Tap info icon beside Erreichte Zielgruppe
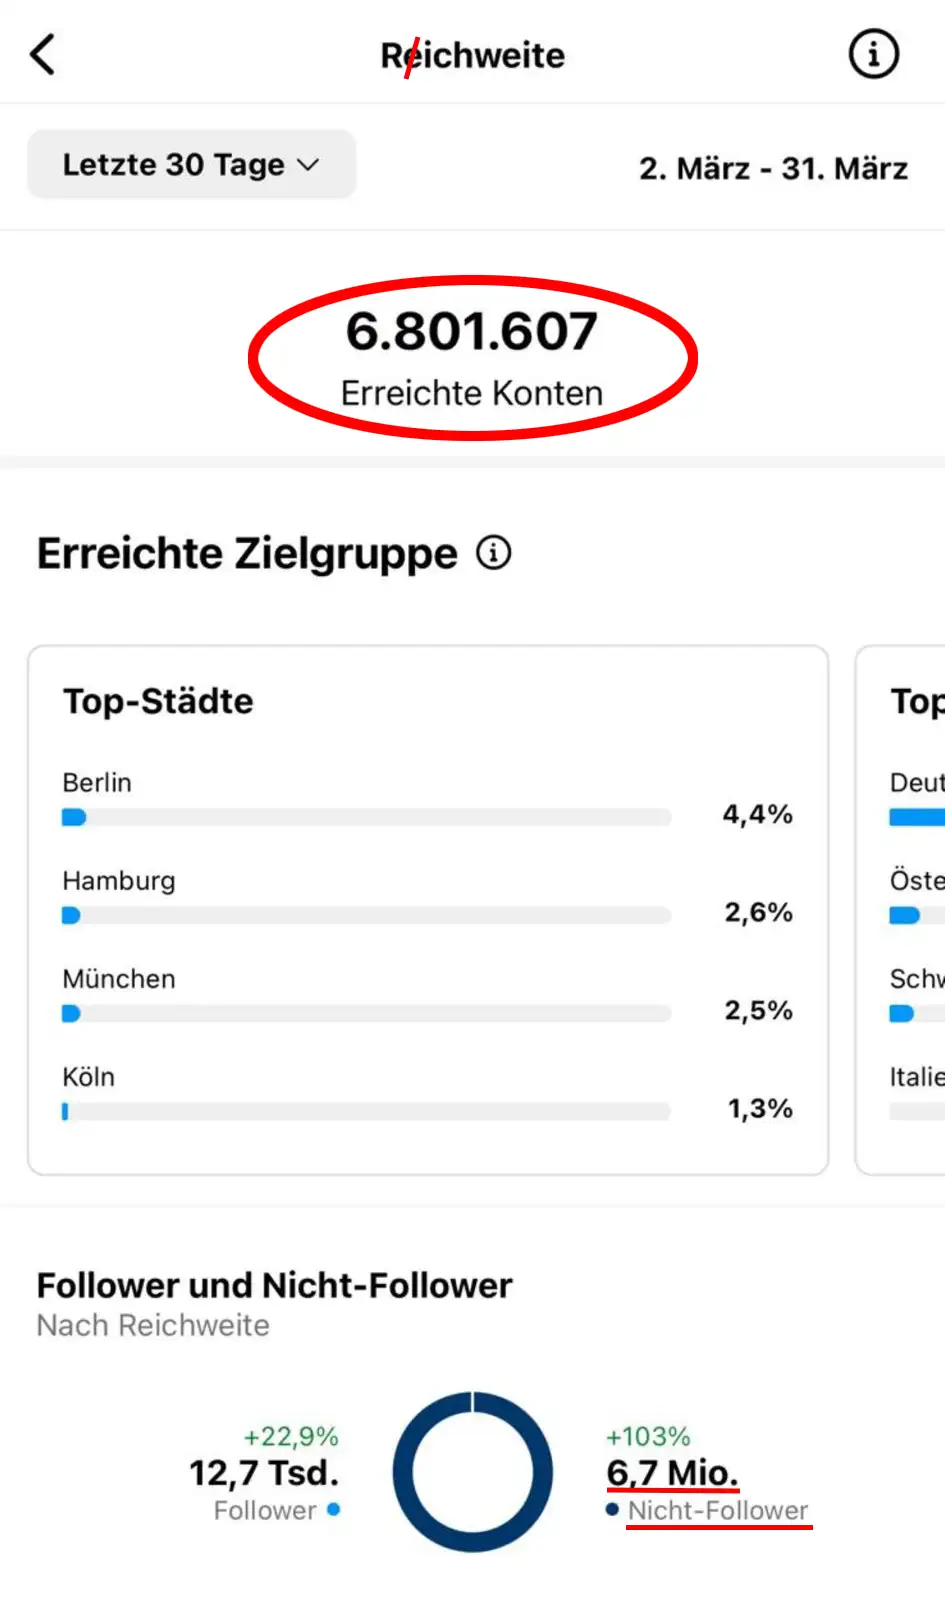945x1611 pixels. [493, 552]
